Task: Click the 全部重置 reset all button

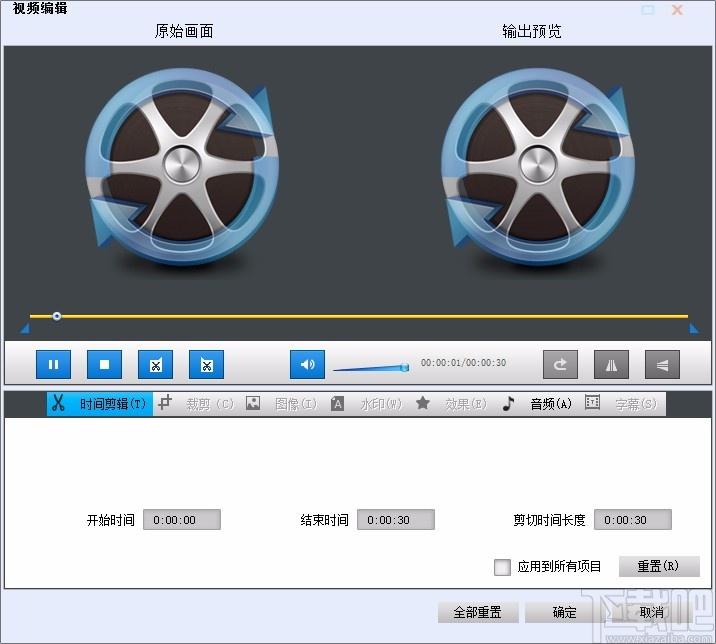Action: (x=478, y=612)
